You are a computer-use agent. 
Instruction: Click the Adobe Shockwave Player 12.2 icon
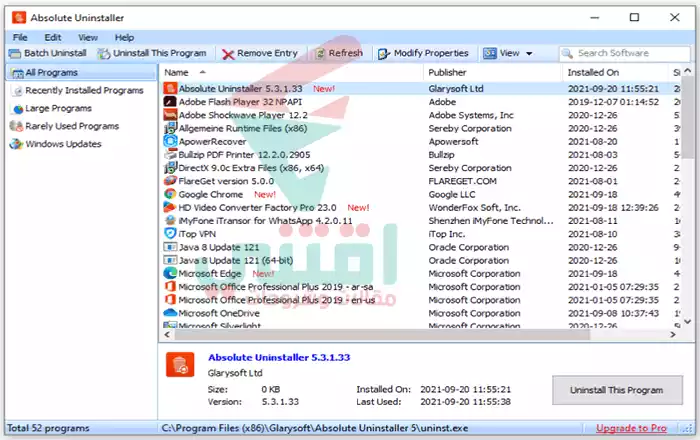pyautogui.click(x=170, y=115)
